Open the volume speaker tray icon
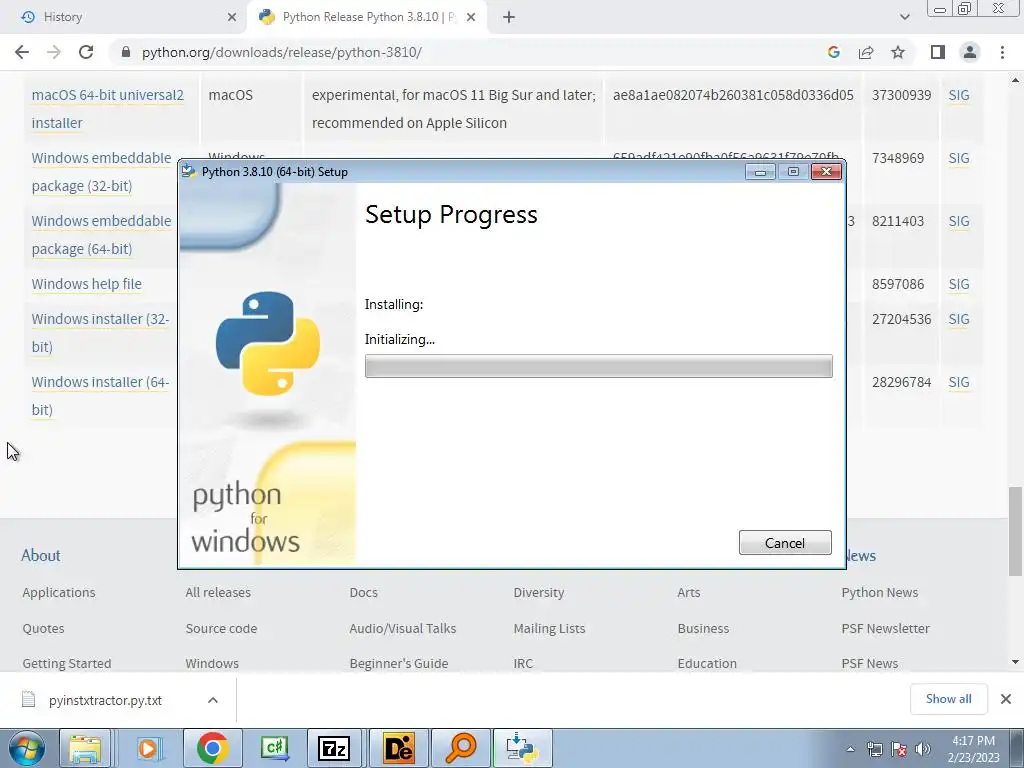 [x=923, y=749]
